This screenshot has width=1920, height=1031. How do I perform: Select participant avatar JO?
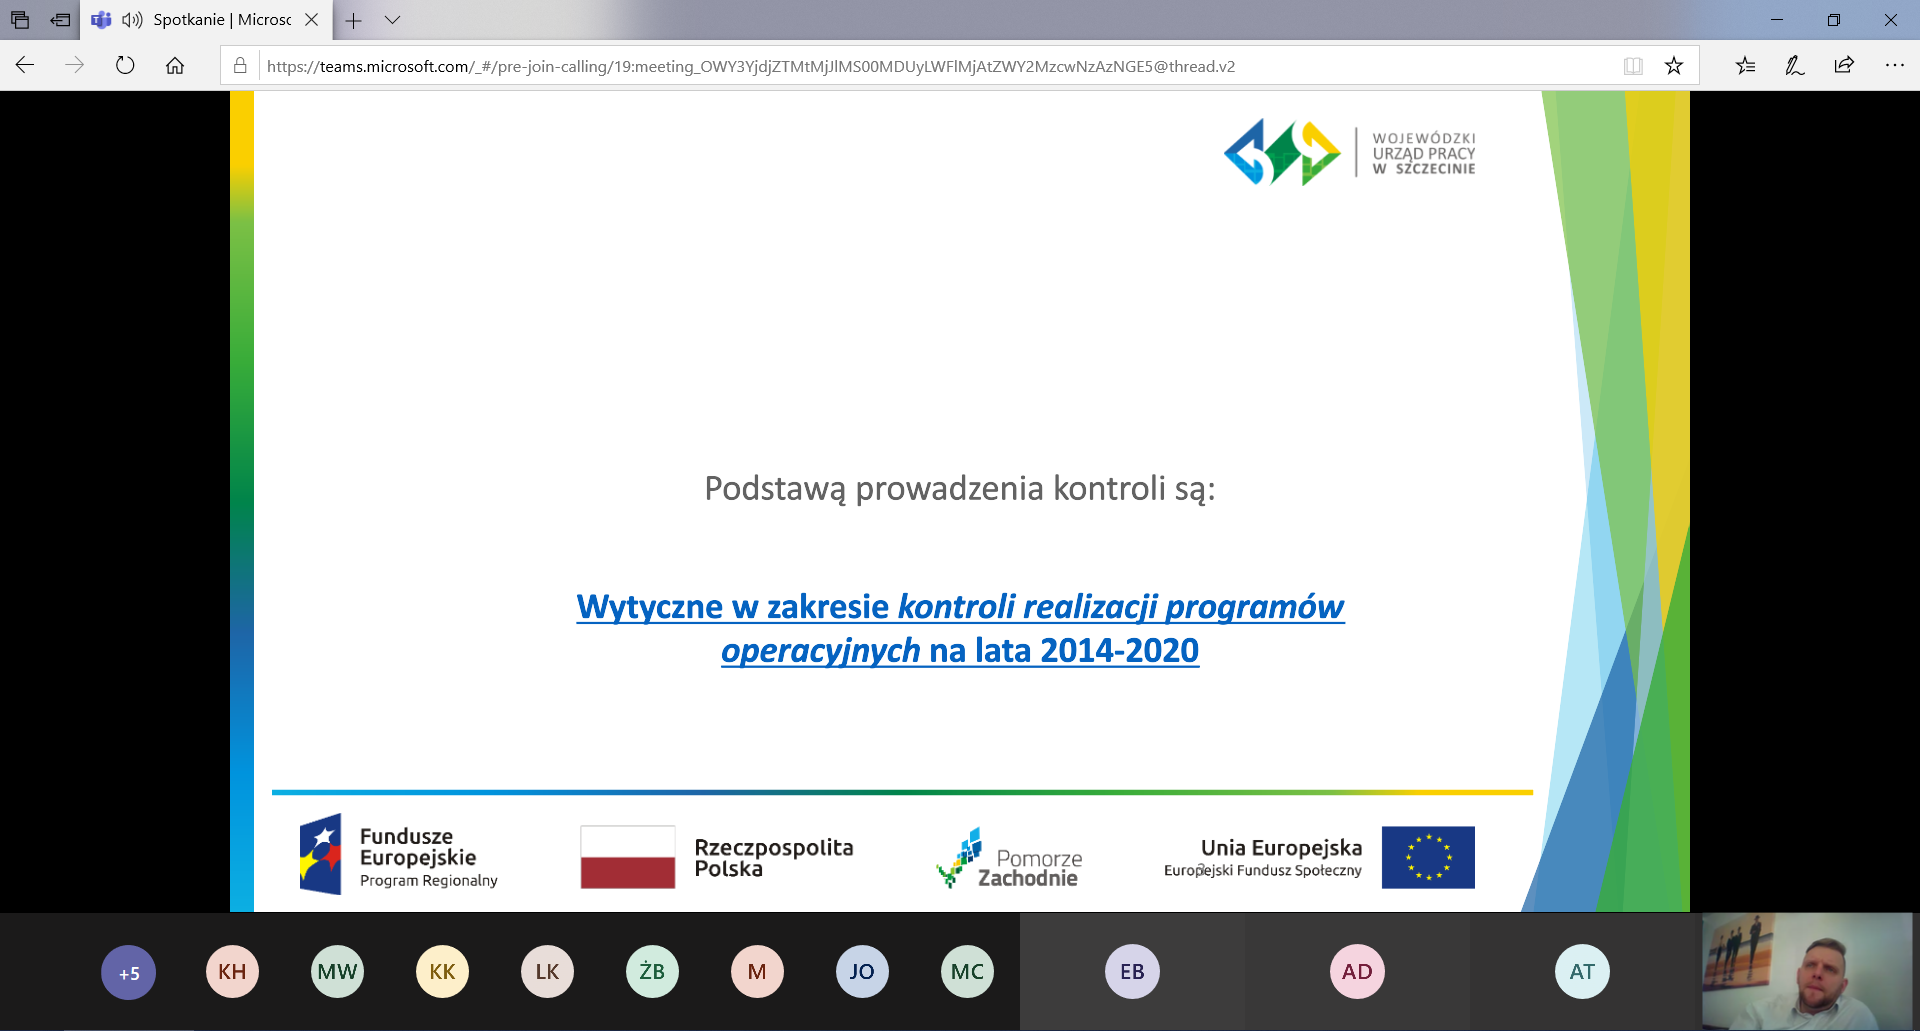863,972
